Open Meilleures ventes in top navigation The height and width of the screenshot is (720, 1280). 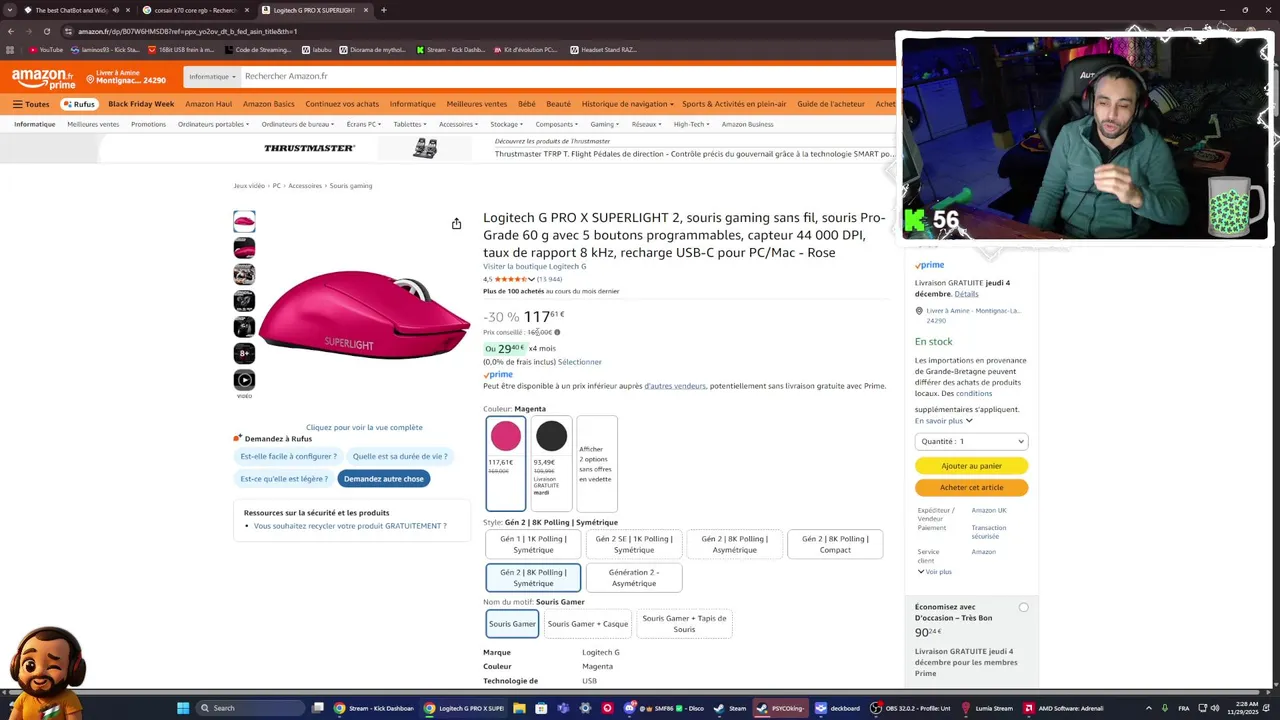pyautogui.click(x=476, y=104)
